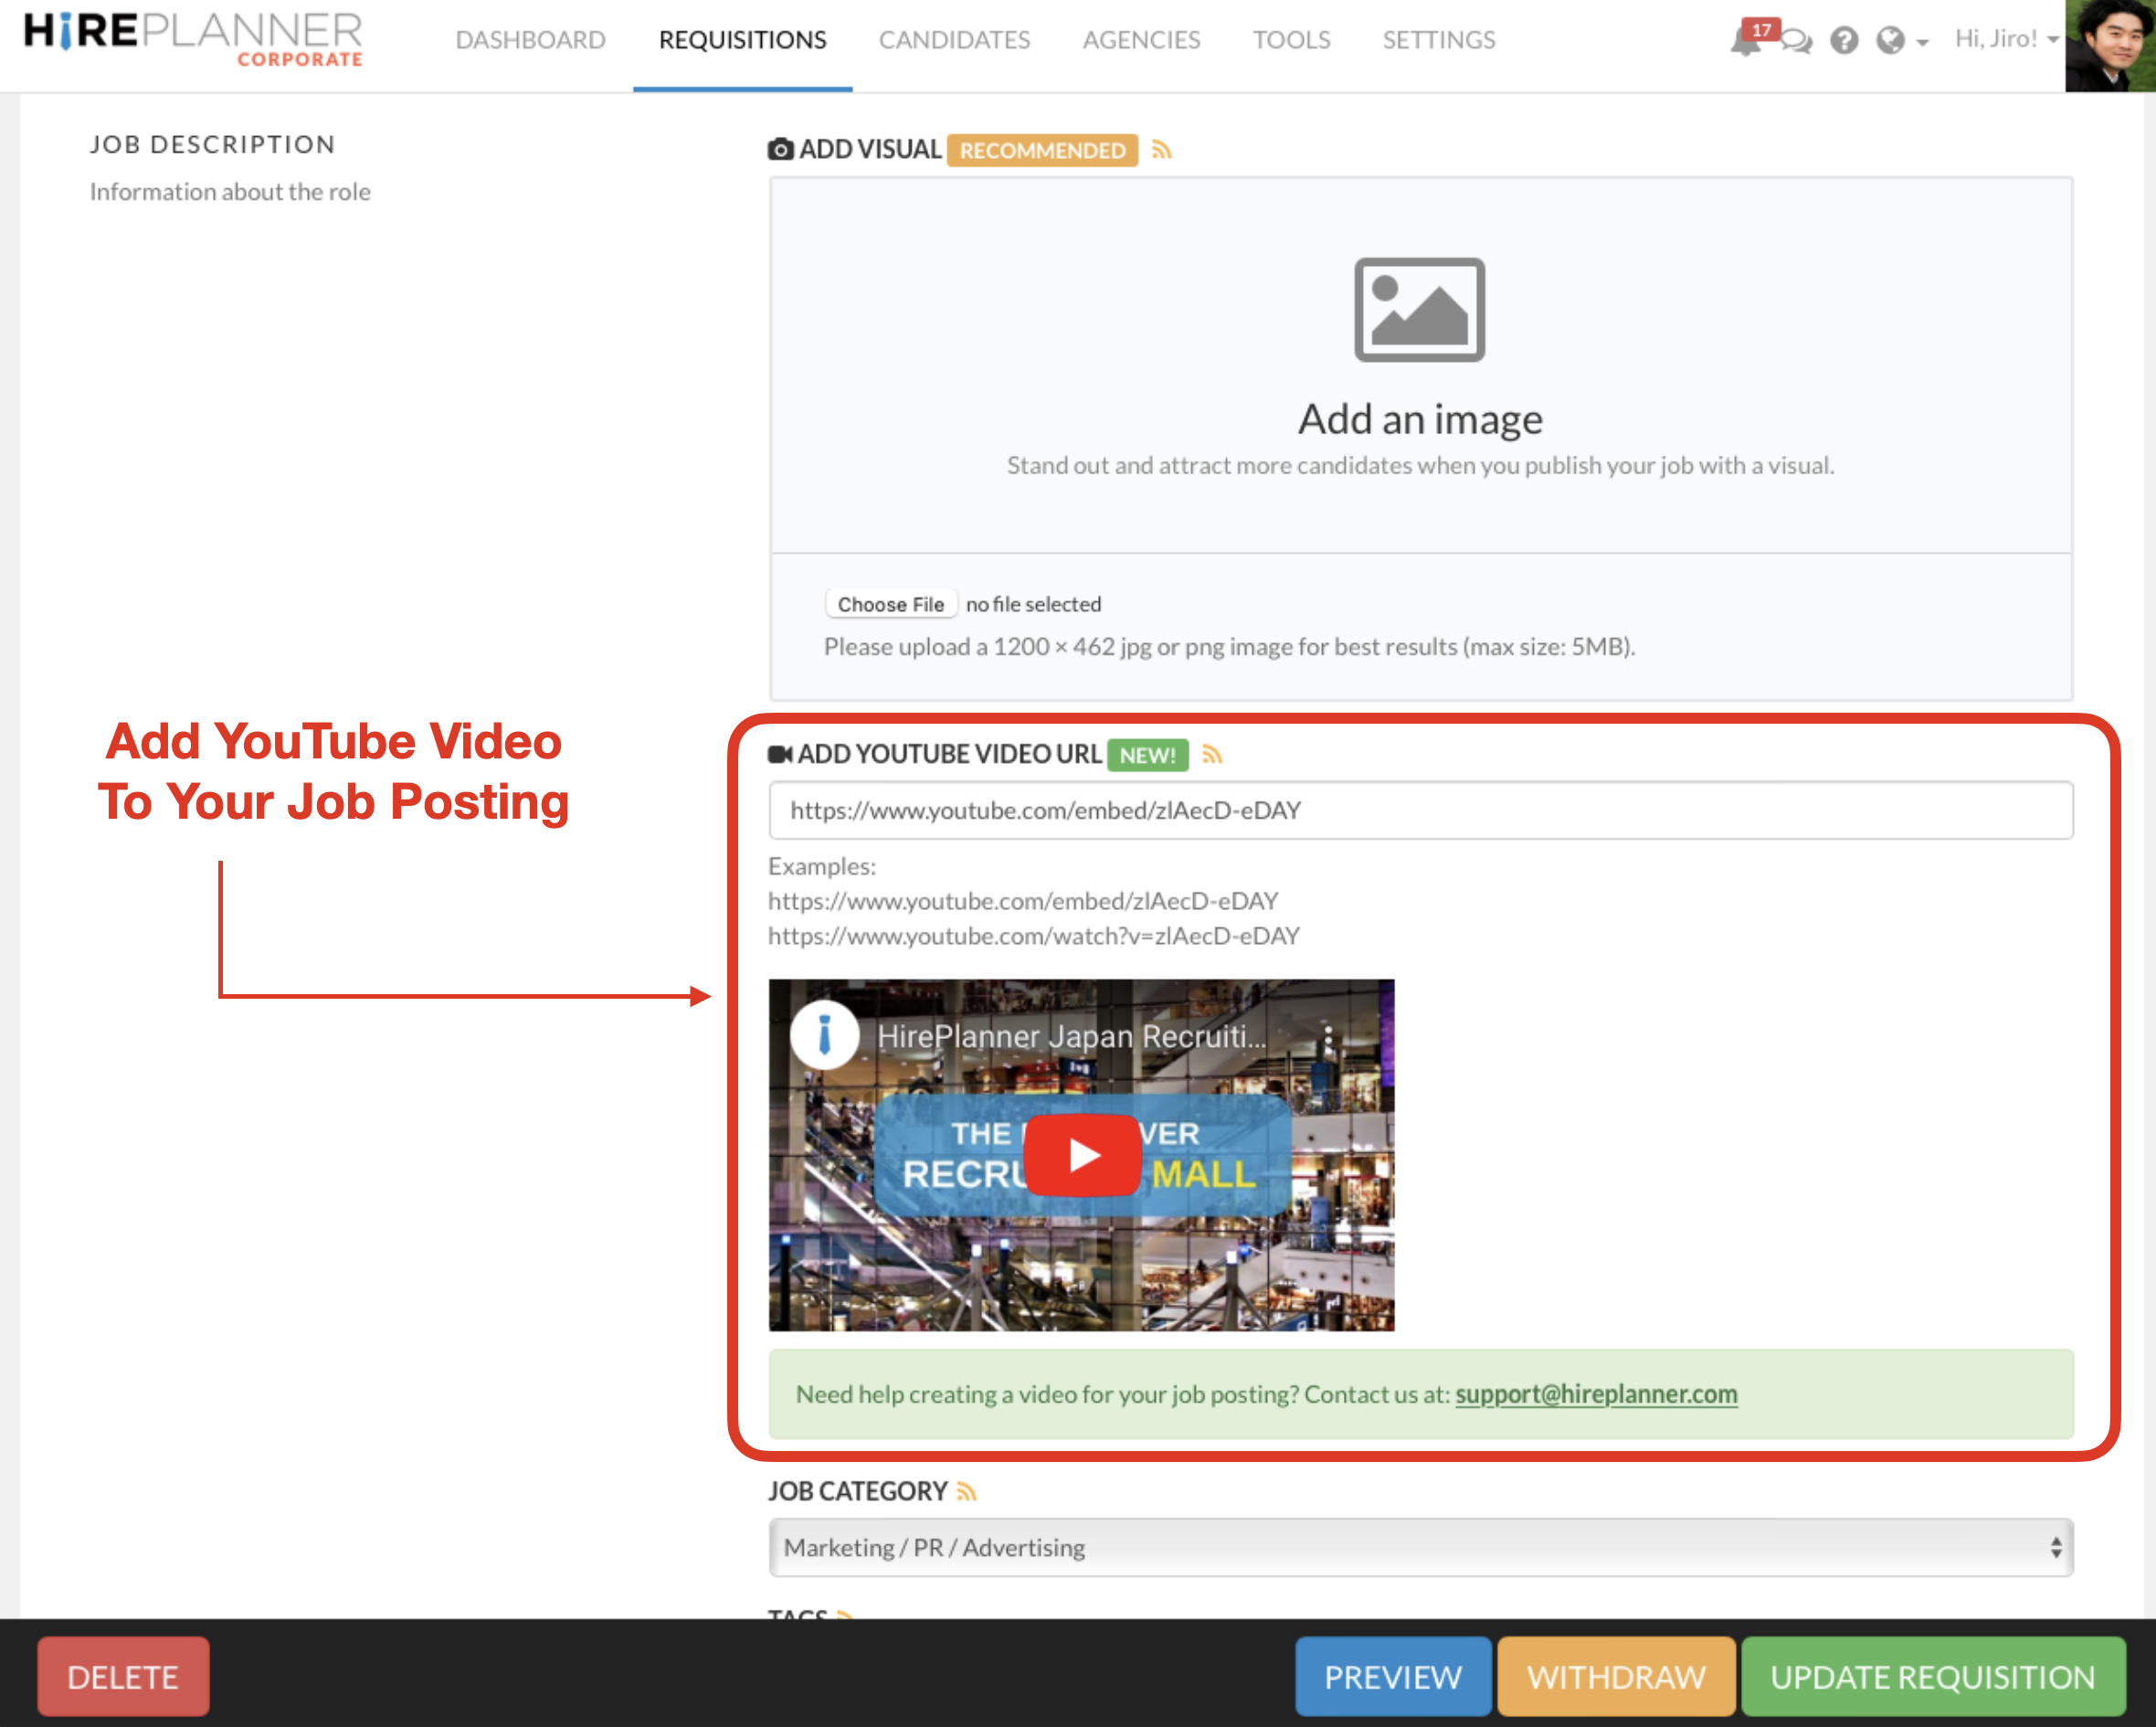
Task: Click the RSS icon beside YouTube Video URL
Action: coord(1212,754)
